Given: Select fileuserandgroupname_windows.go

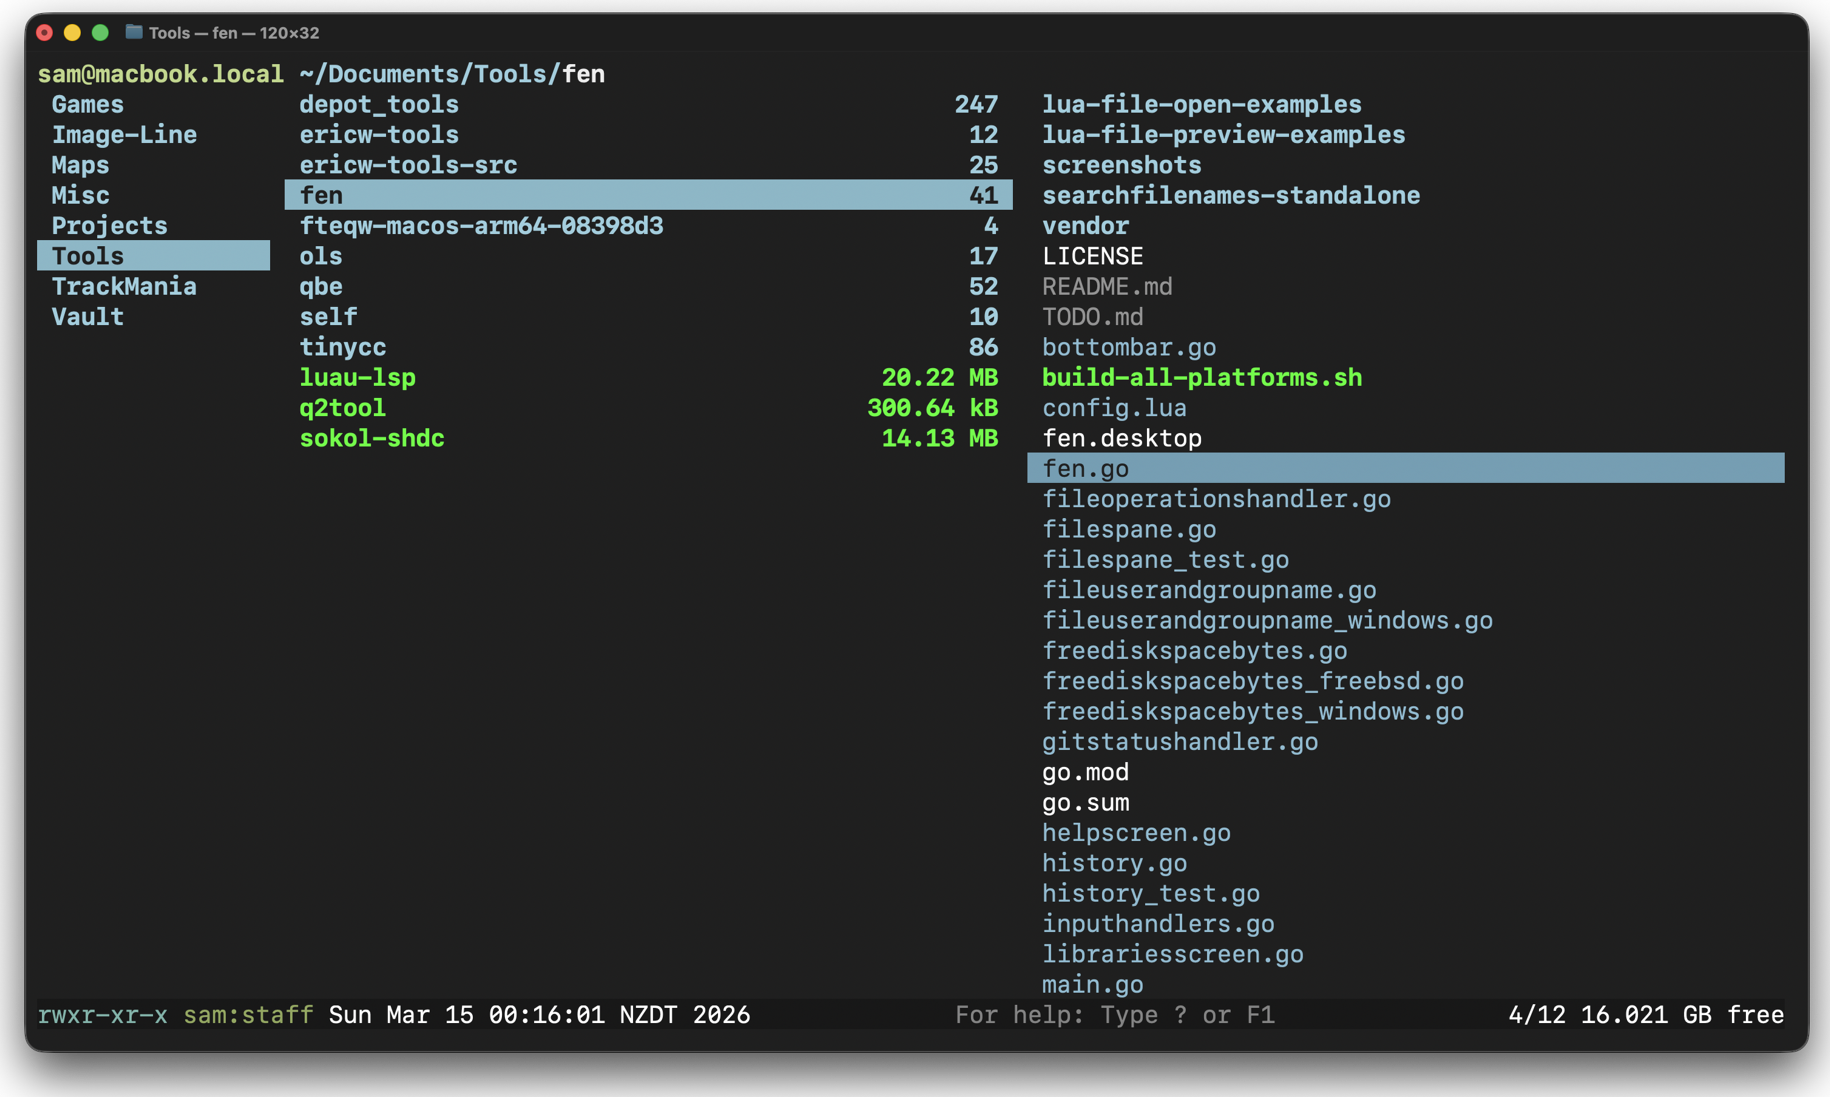Looking at the screenshot, I should (x=1268, y=620).
